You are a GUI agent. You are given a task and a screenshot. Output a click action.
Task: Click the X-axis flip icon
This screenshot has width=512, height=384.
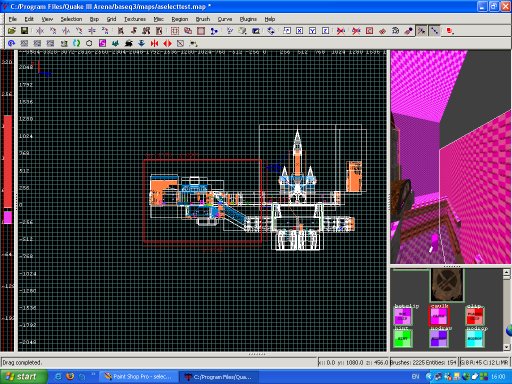tap(40, 31)
